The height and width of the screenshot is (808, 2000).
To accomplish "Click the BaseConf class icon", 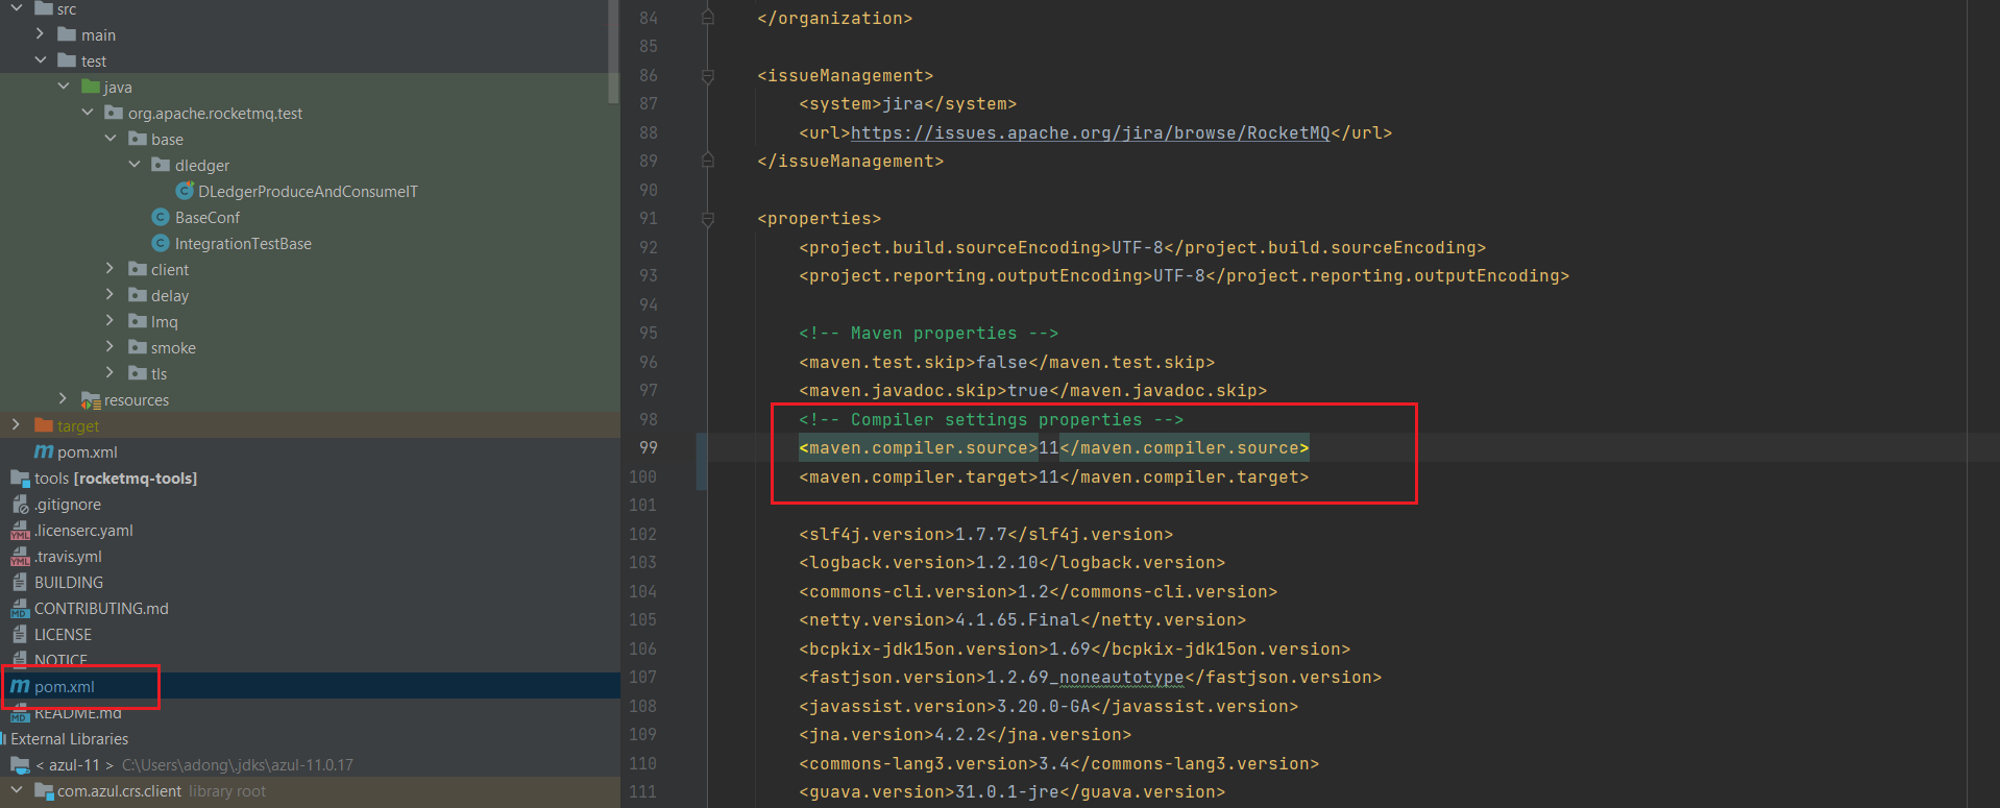I will click(160, 217).
